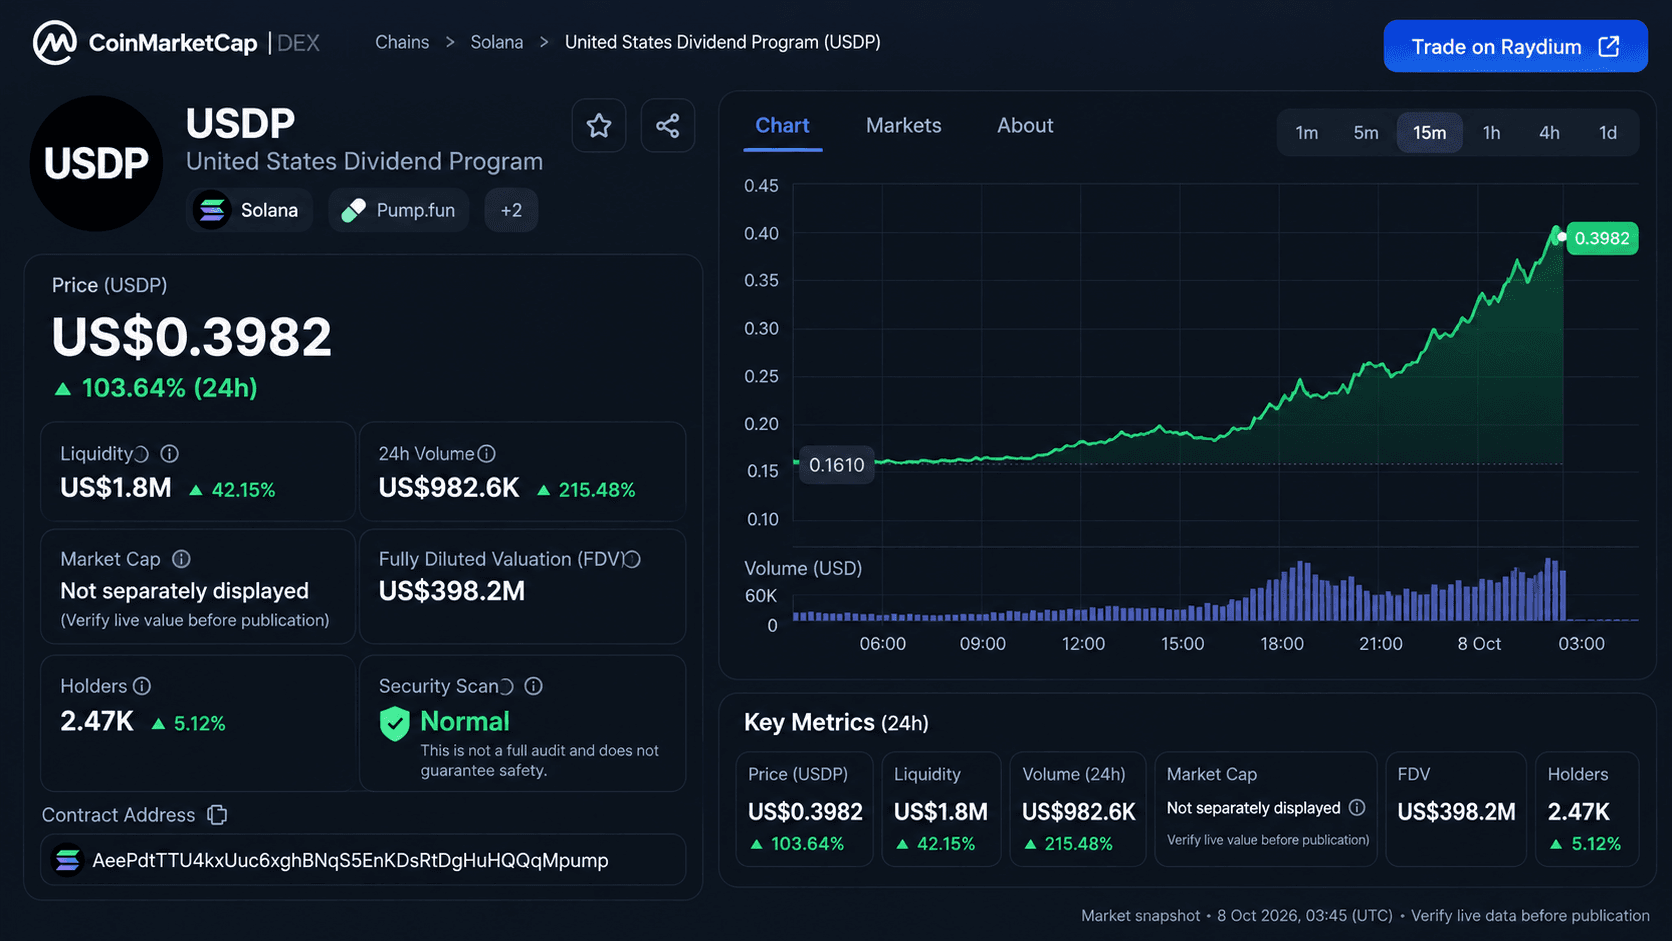The image size is (1672, 941).
Task: Click the CoinMarketCap wordmark
Action: click(x=173, y=43)
